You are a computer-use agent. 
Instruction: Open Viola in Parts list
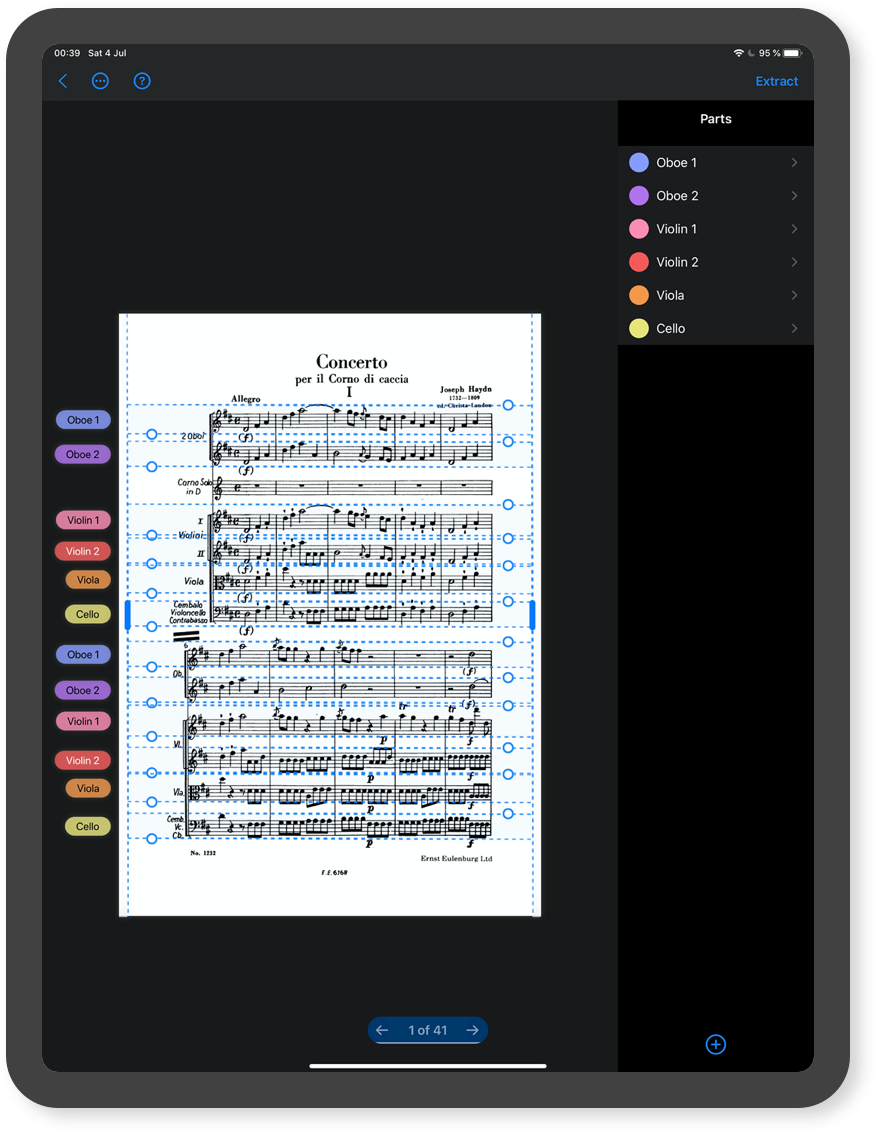(x=716, y=295)
